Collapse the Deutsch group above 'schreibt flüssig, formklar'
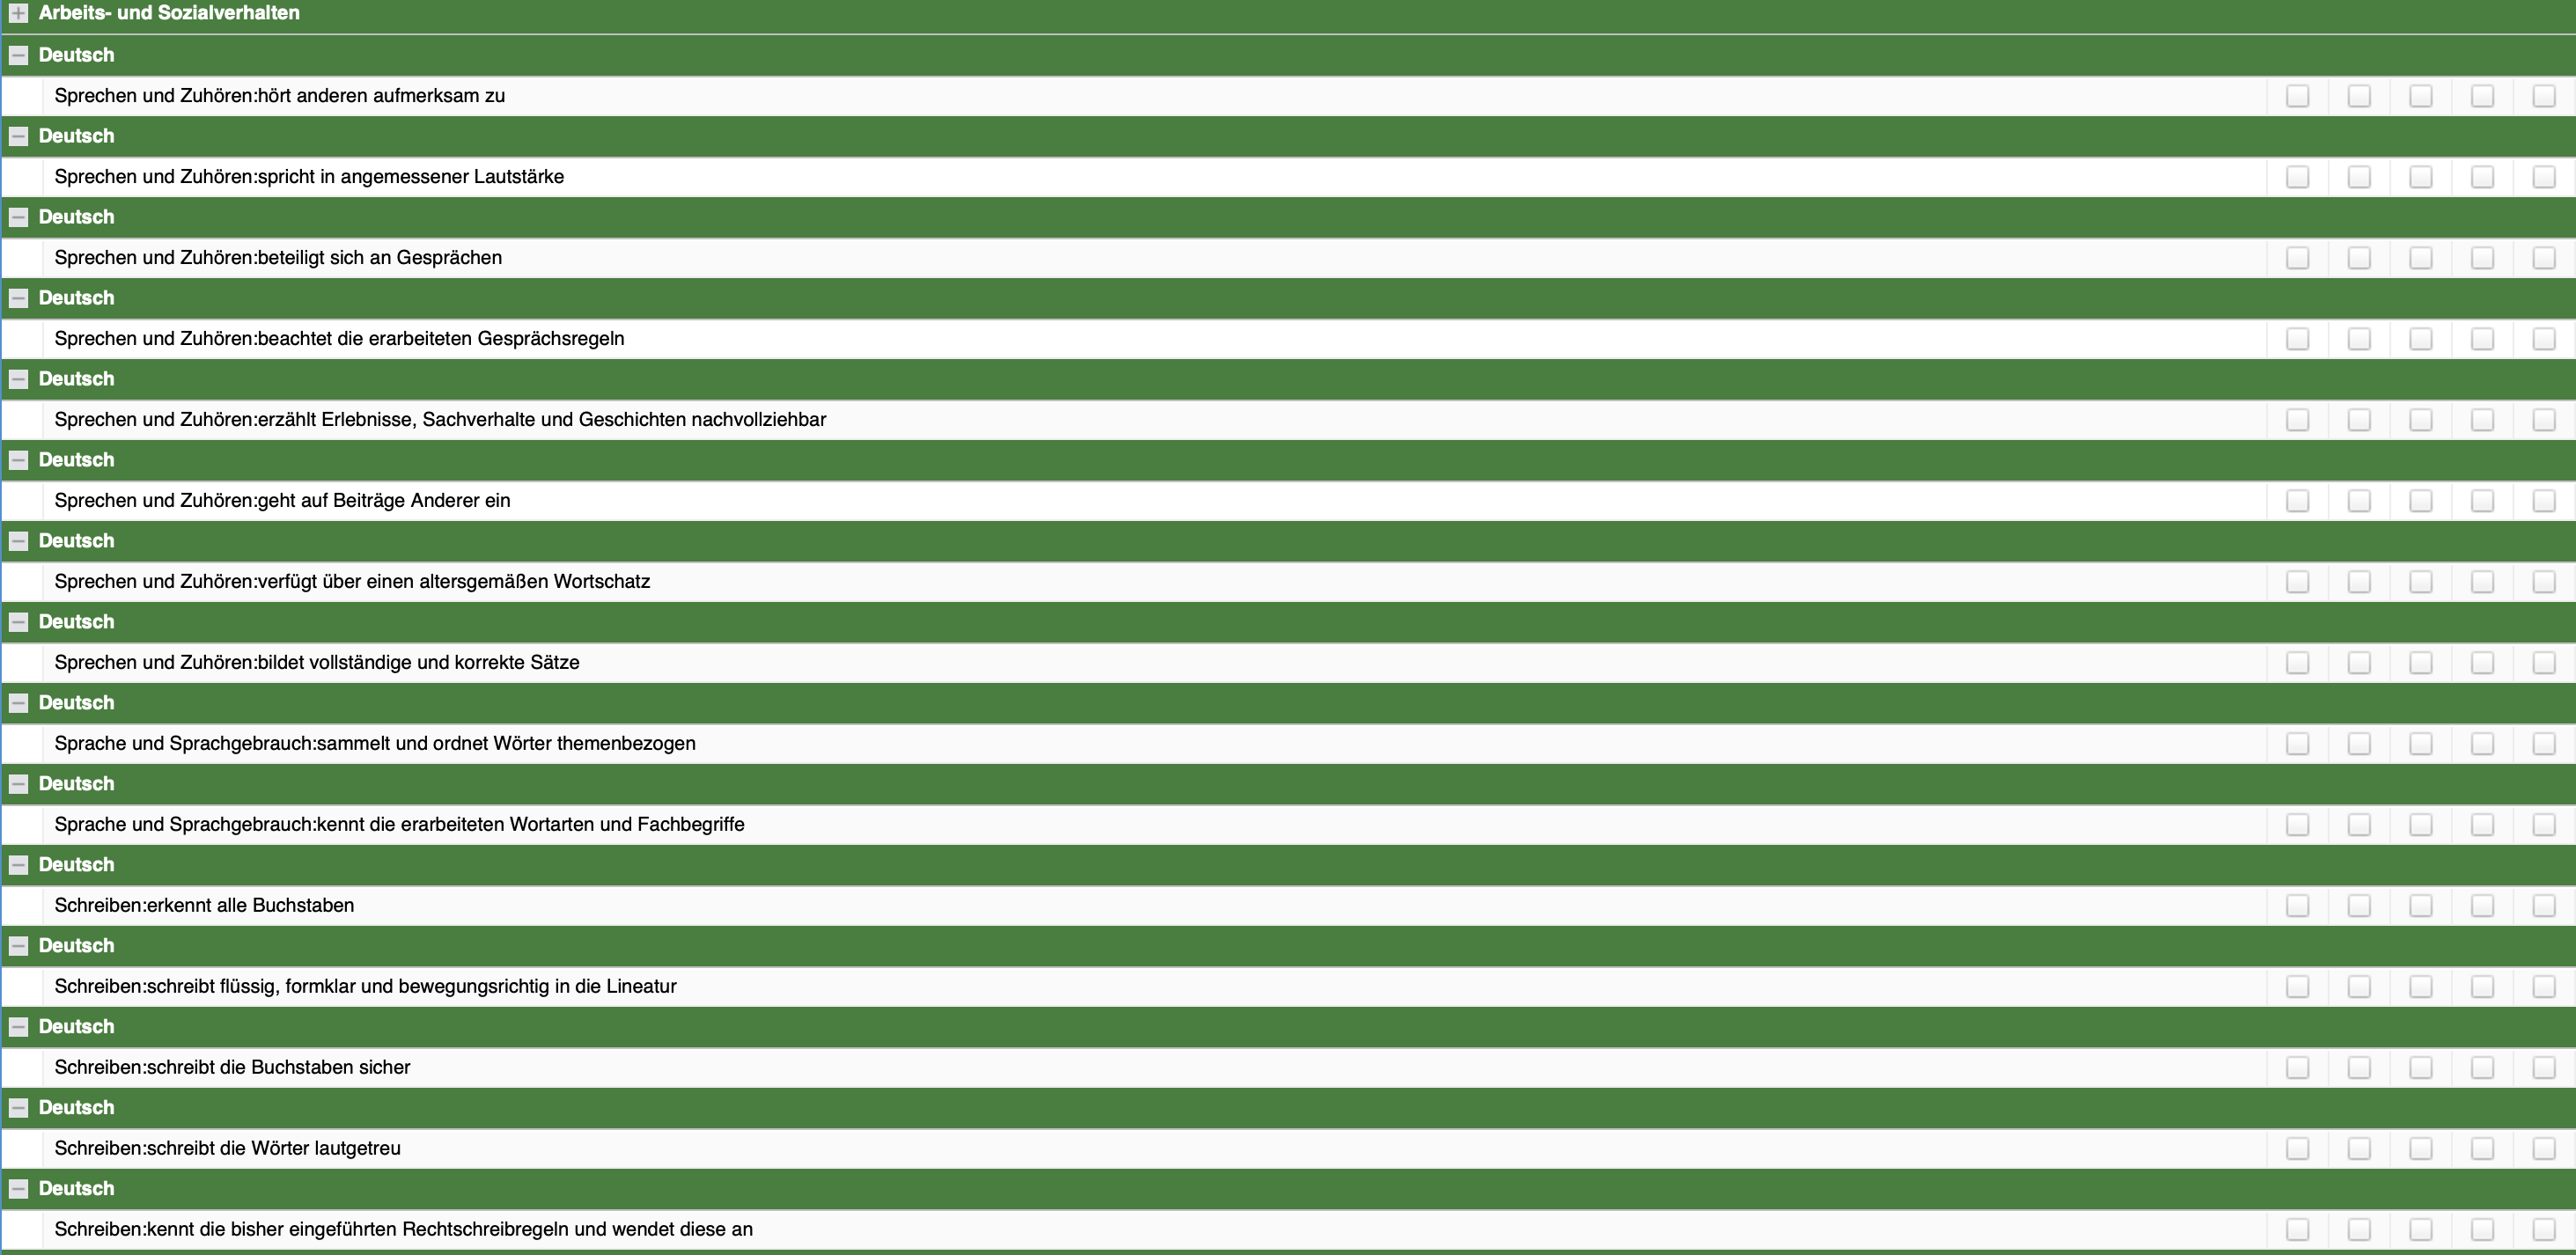 pos(18,946)
